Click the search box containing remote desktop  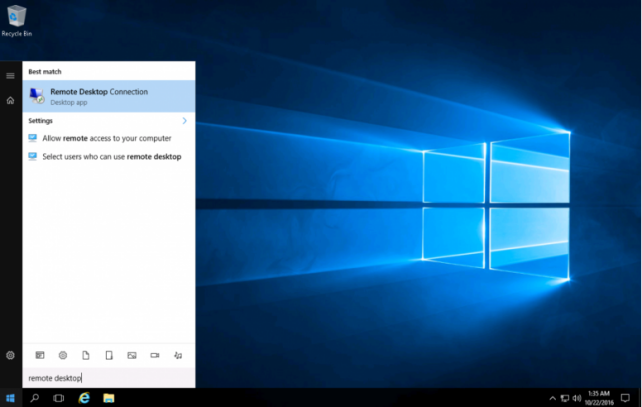click(109, 378)
